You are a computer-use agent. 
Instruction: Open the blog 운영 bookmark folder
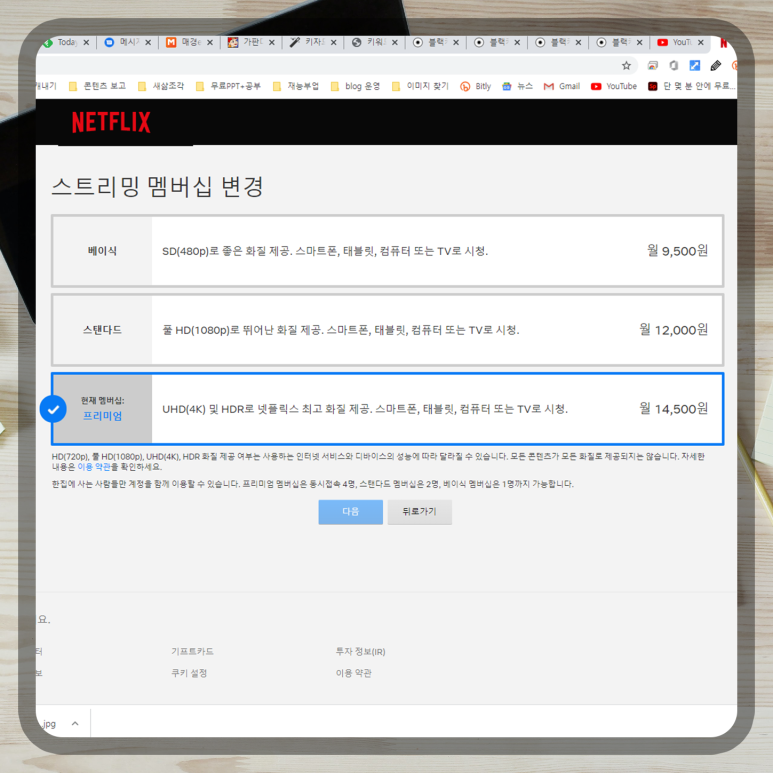[355, 86]
